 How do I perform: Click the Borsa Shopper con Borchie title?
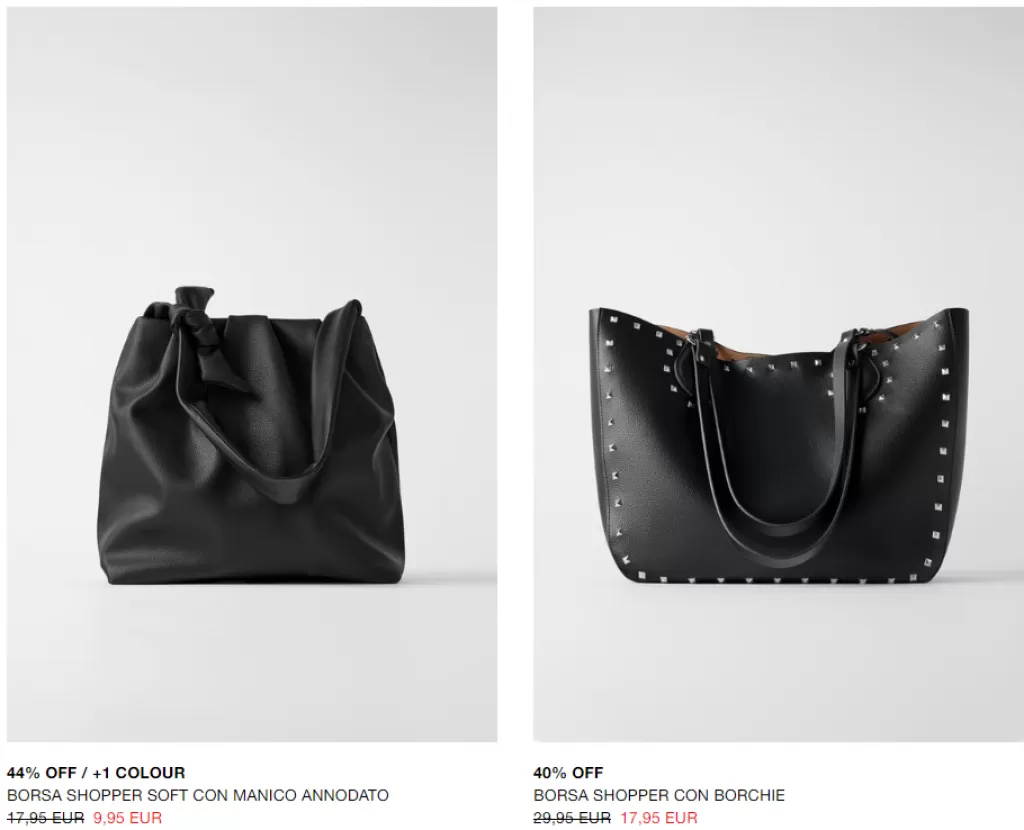pyautogui.click(x=659, y=795)
